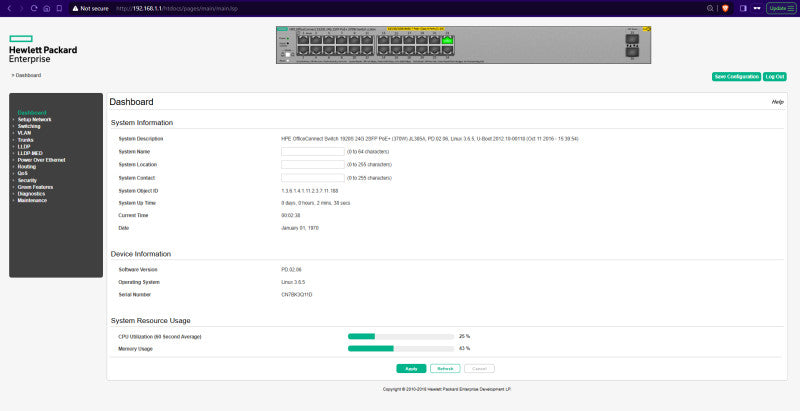The image size is (800, 411).
Task: Click the copyright notice in footer
Action: point(447,389)
